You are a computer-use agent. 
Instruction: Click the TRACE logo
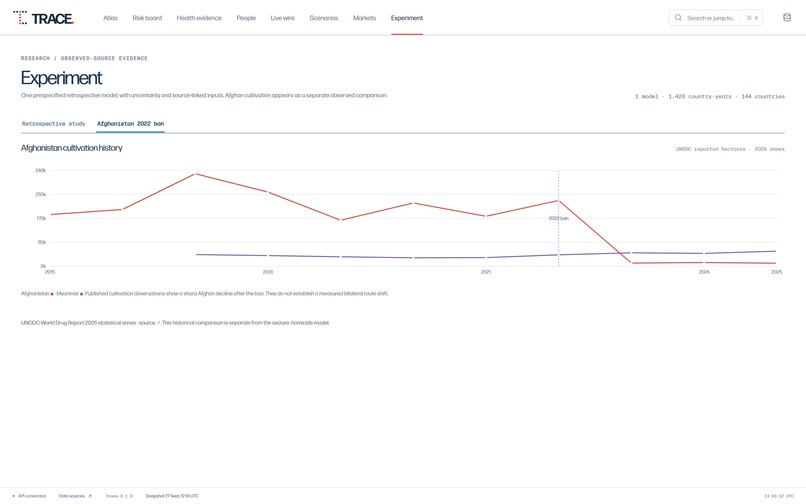tap(44, 18)
